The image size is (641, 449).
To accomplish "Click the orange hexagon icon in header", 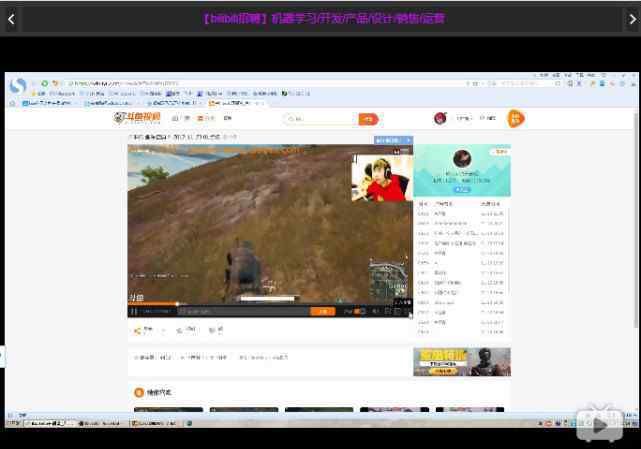I will pos(515,119).
